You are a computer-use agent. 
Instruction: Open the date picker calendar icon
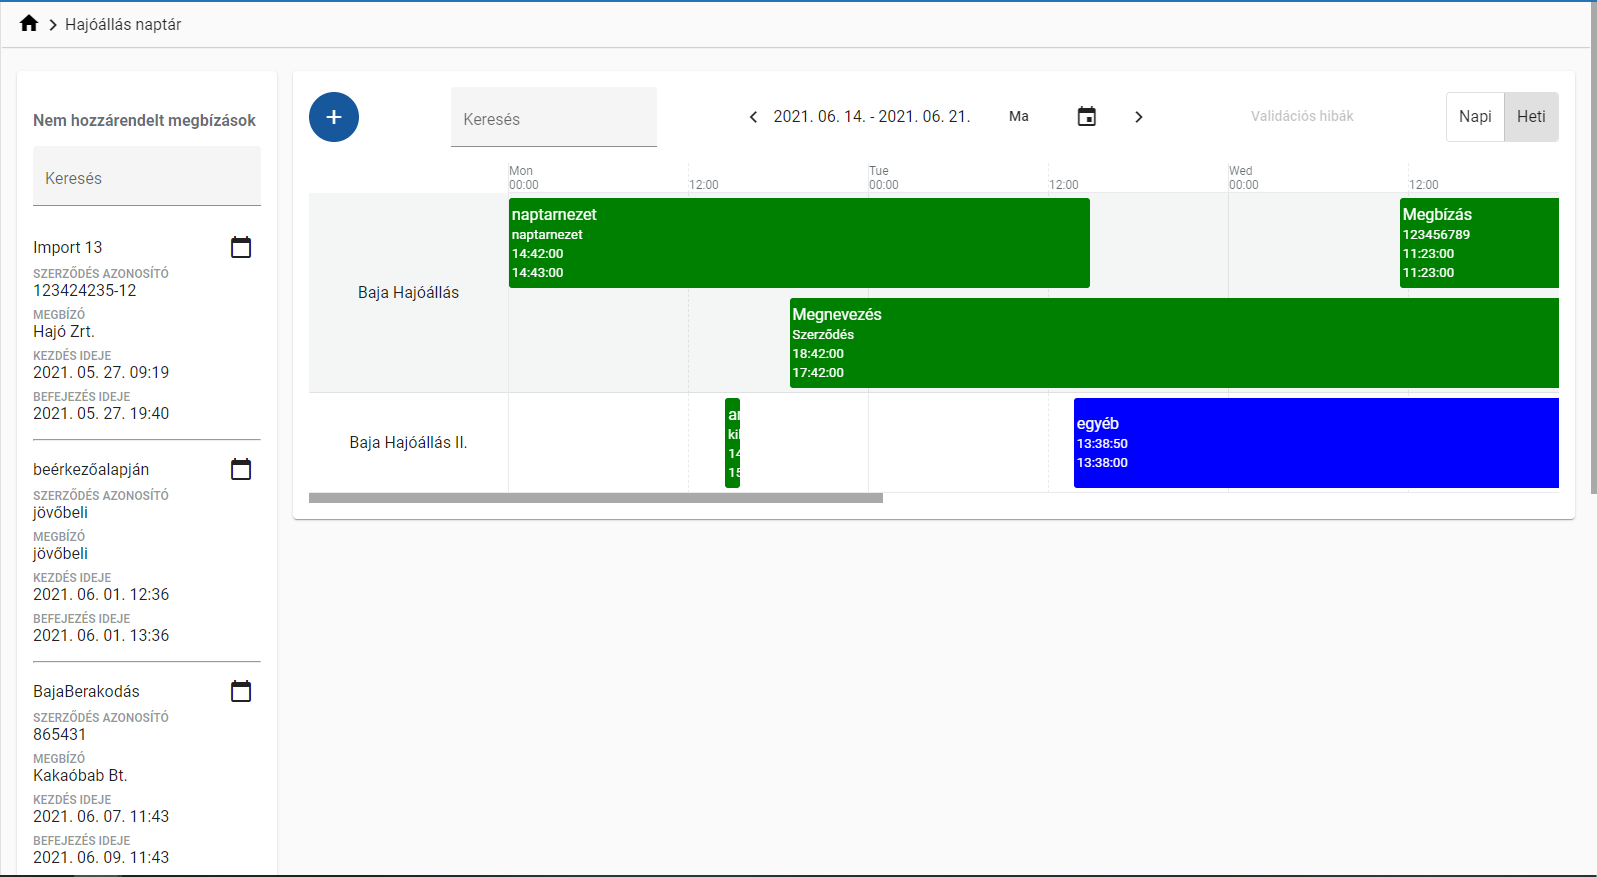tap(1086, 117)
